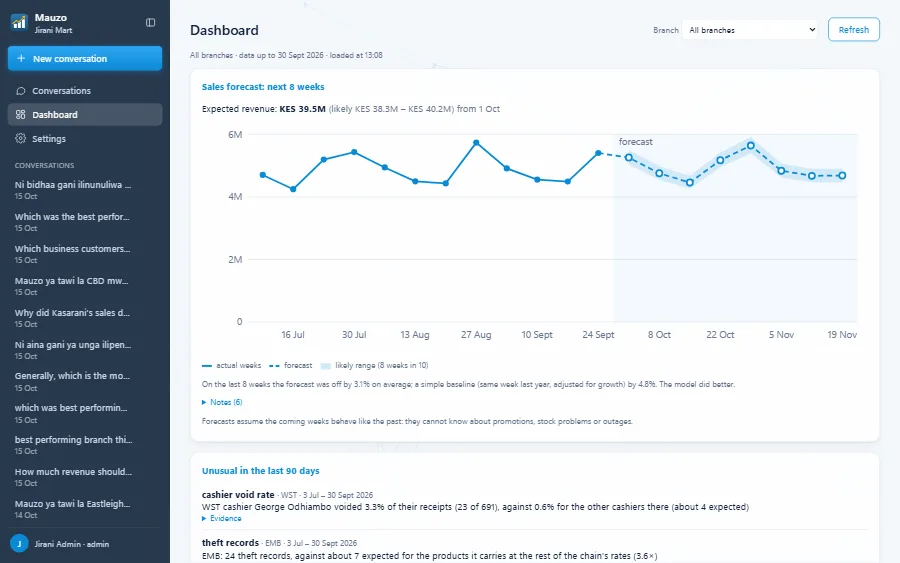Click the Jirani Admin · admin account label
Screen dimensions: 900x563
pyautogui.click(x=72, y=544)
